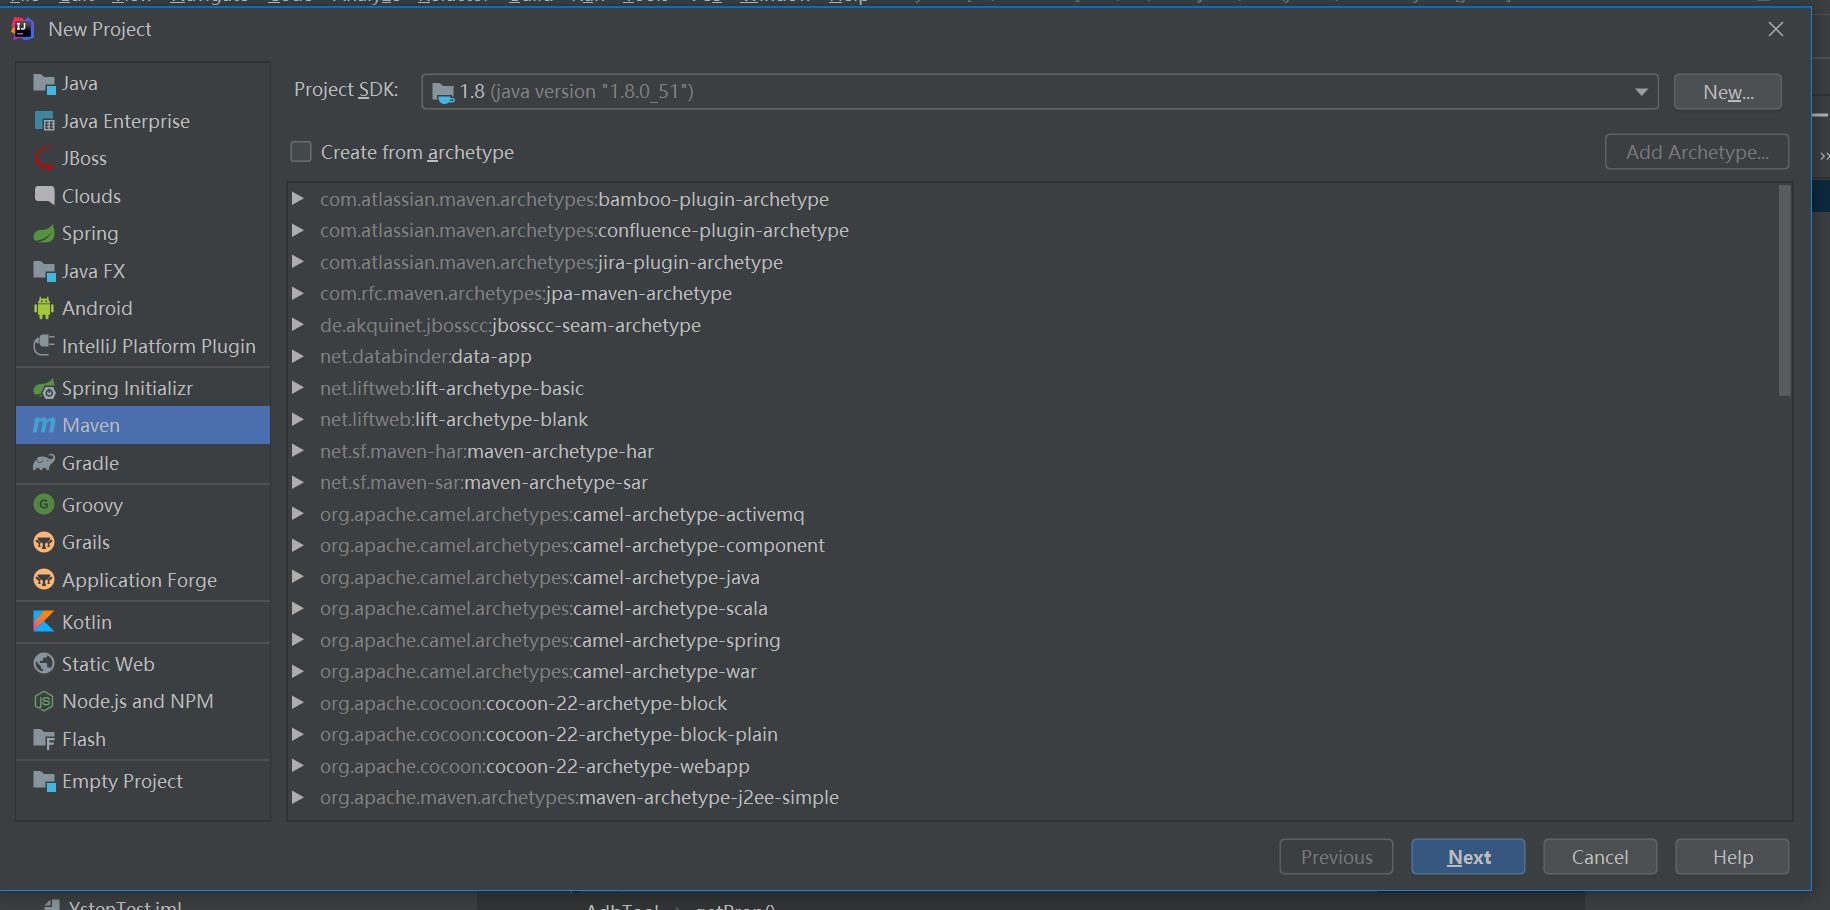Select camel-archetype-spring row

coord(1032,640)
